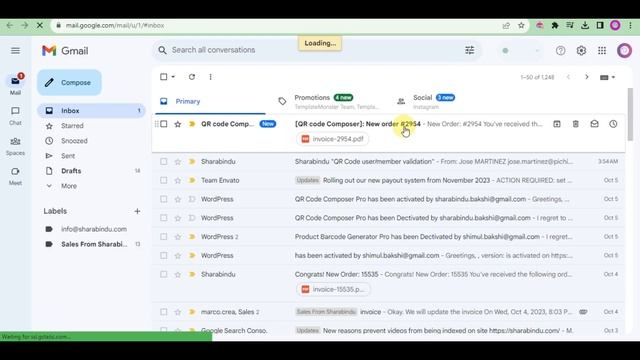Viewport: 640px width, 360px height.
Task: Open browser downloads icon
Action: [x=585, y=25]
